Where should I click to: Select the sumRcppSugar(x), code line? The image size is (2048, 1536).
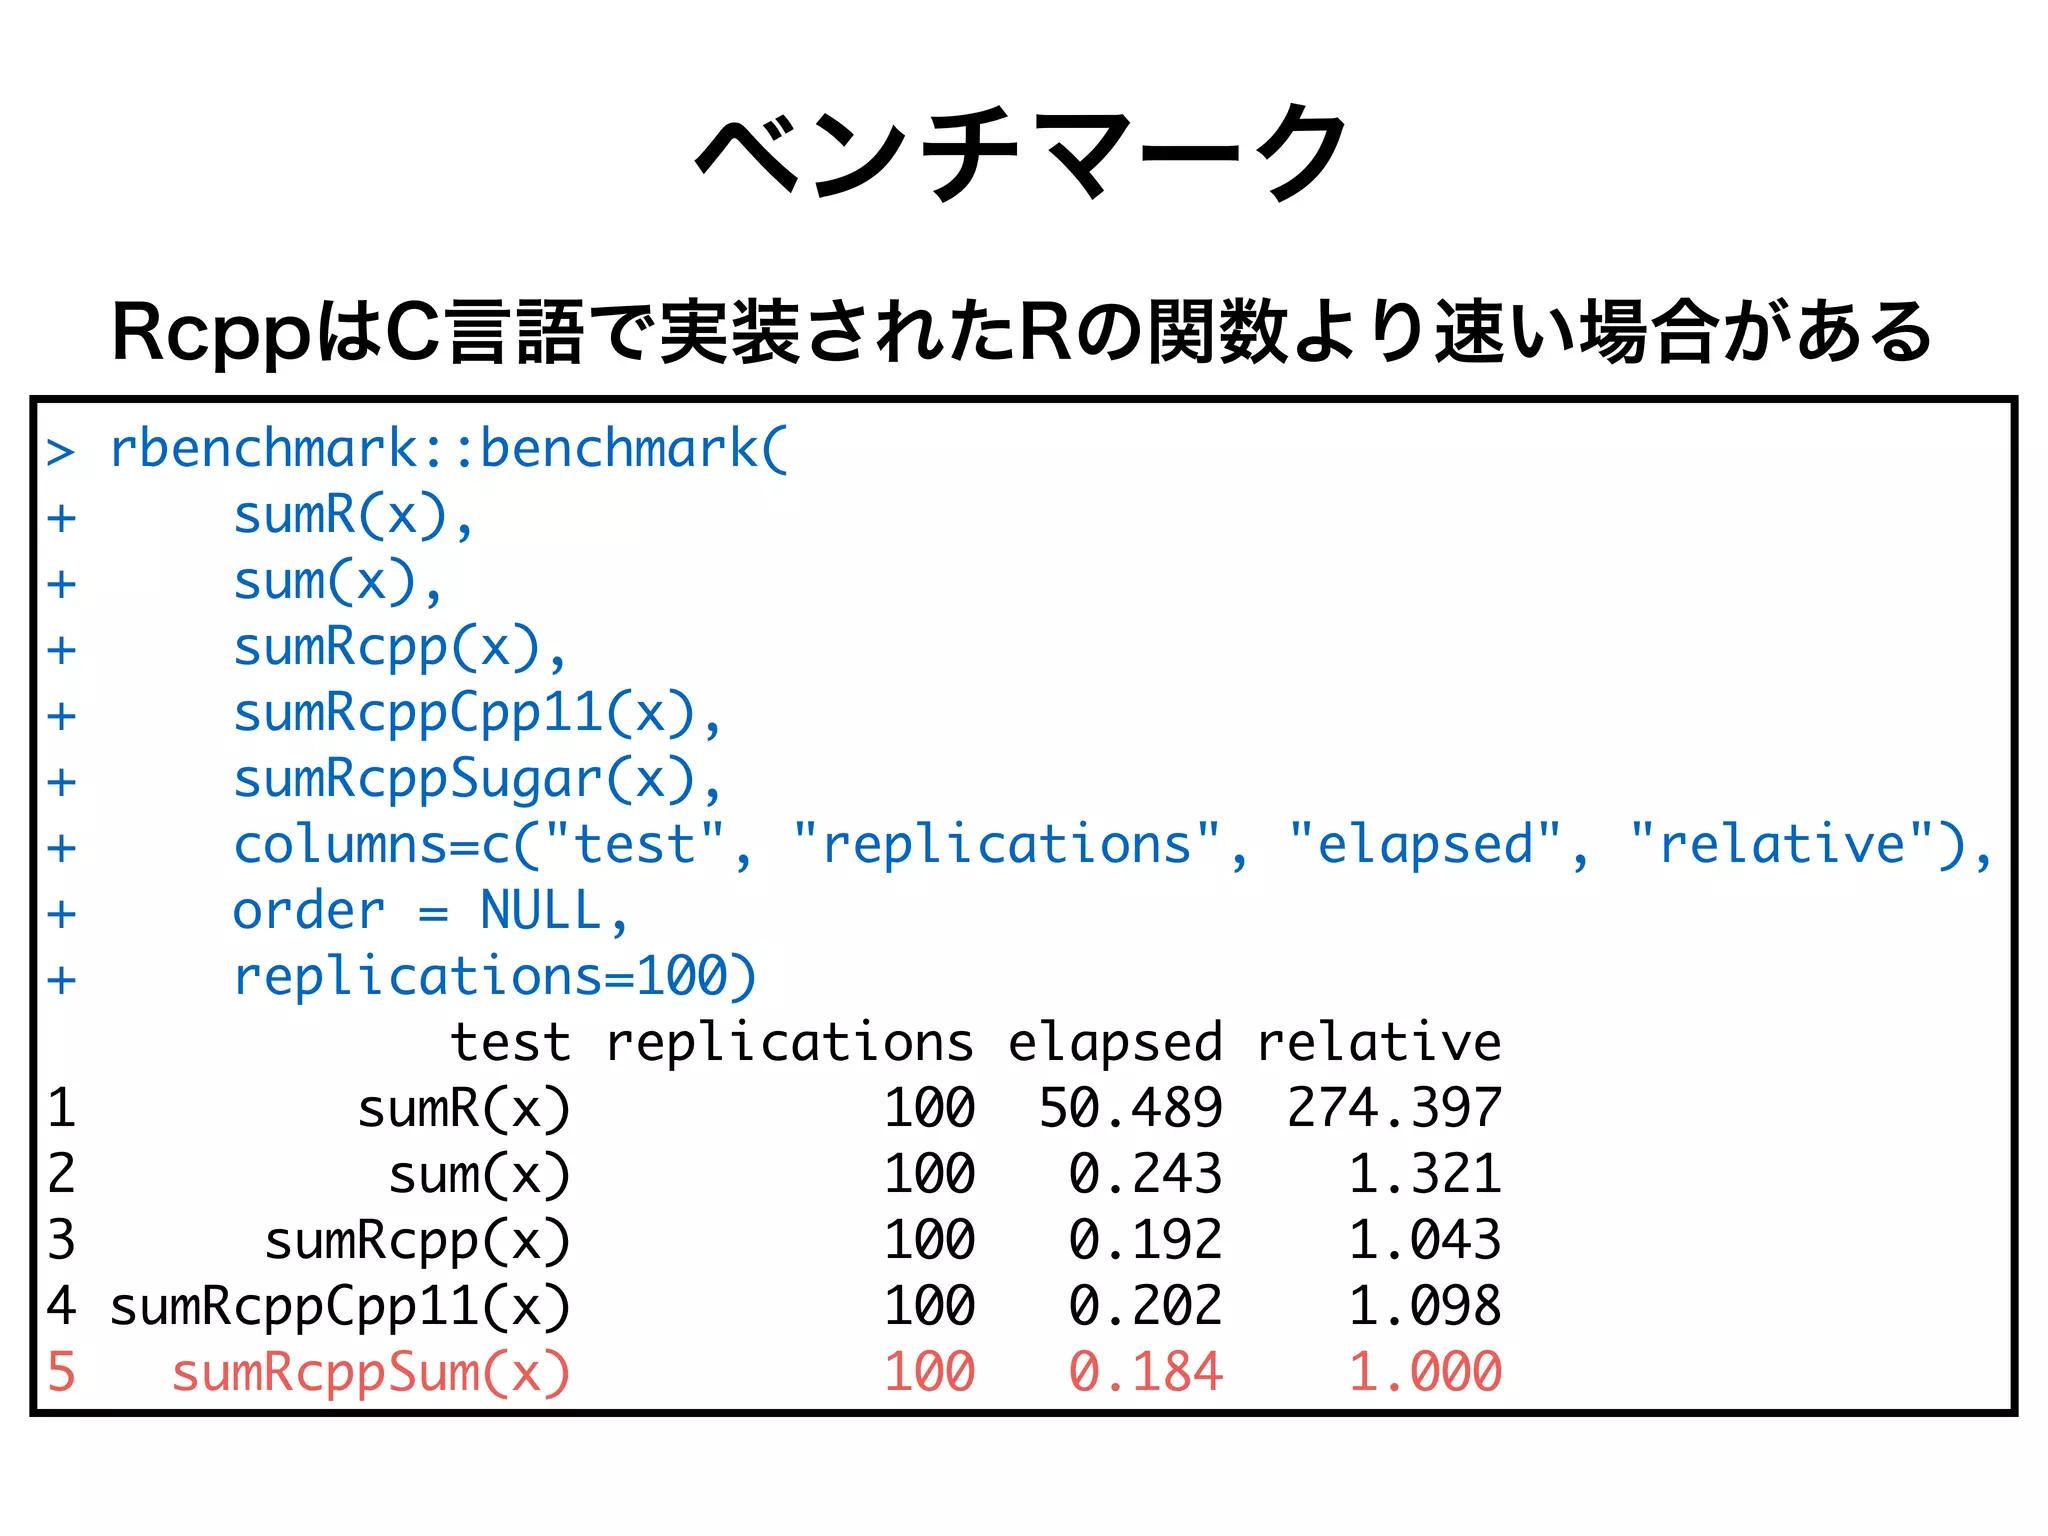(x=477, y=780)
